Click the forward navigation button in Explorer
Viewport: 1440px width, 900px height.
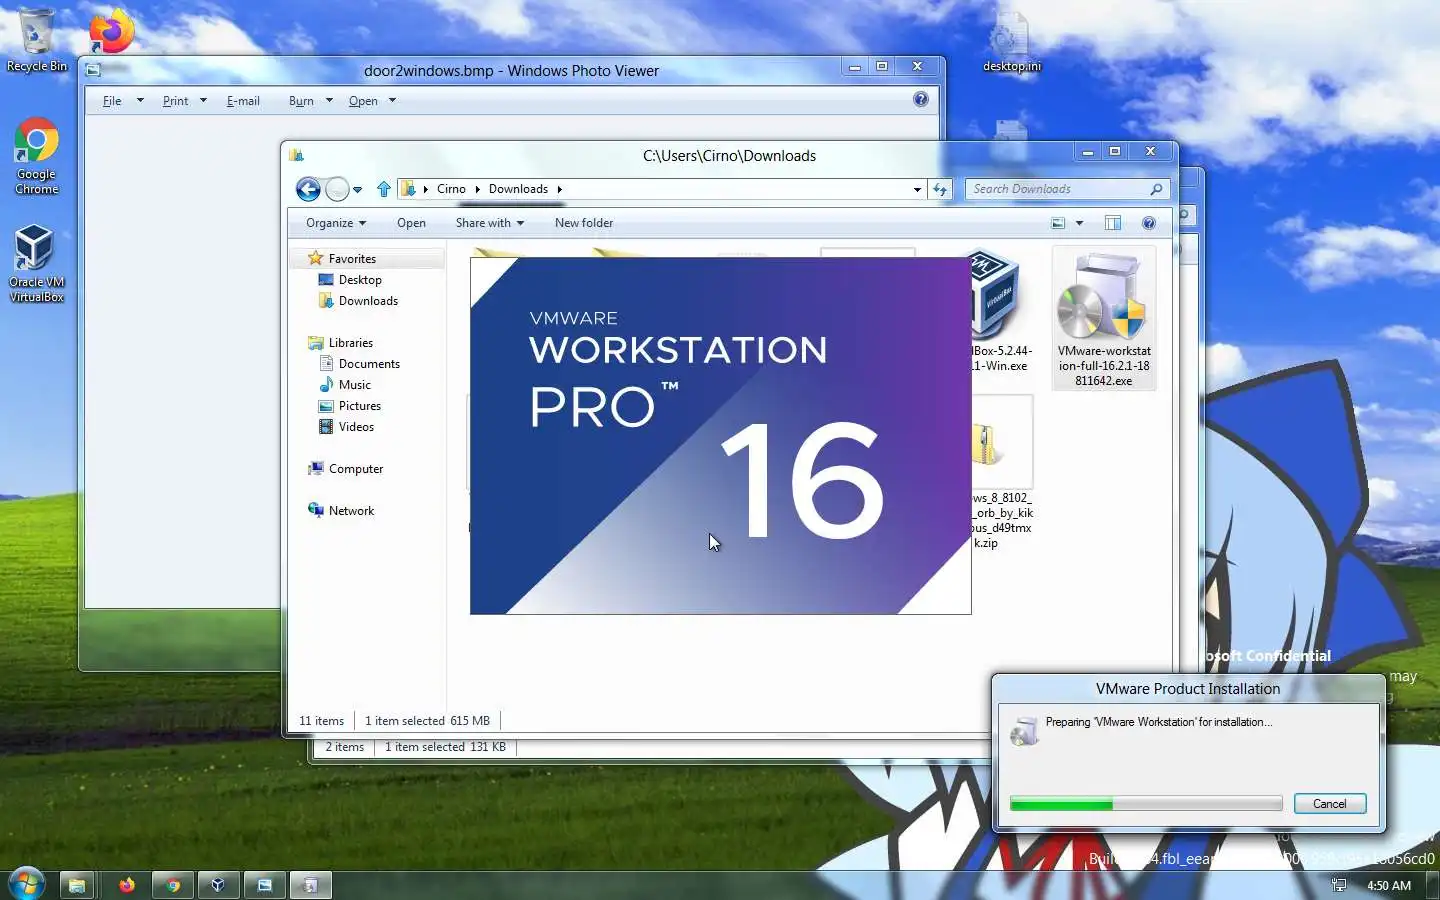tap(338, 189)
